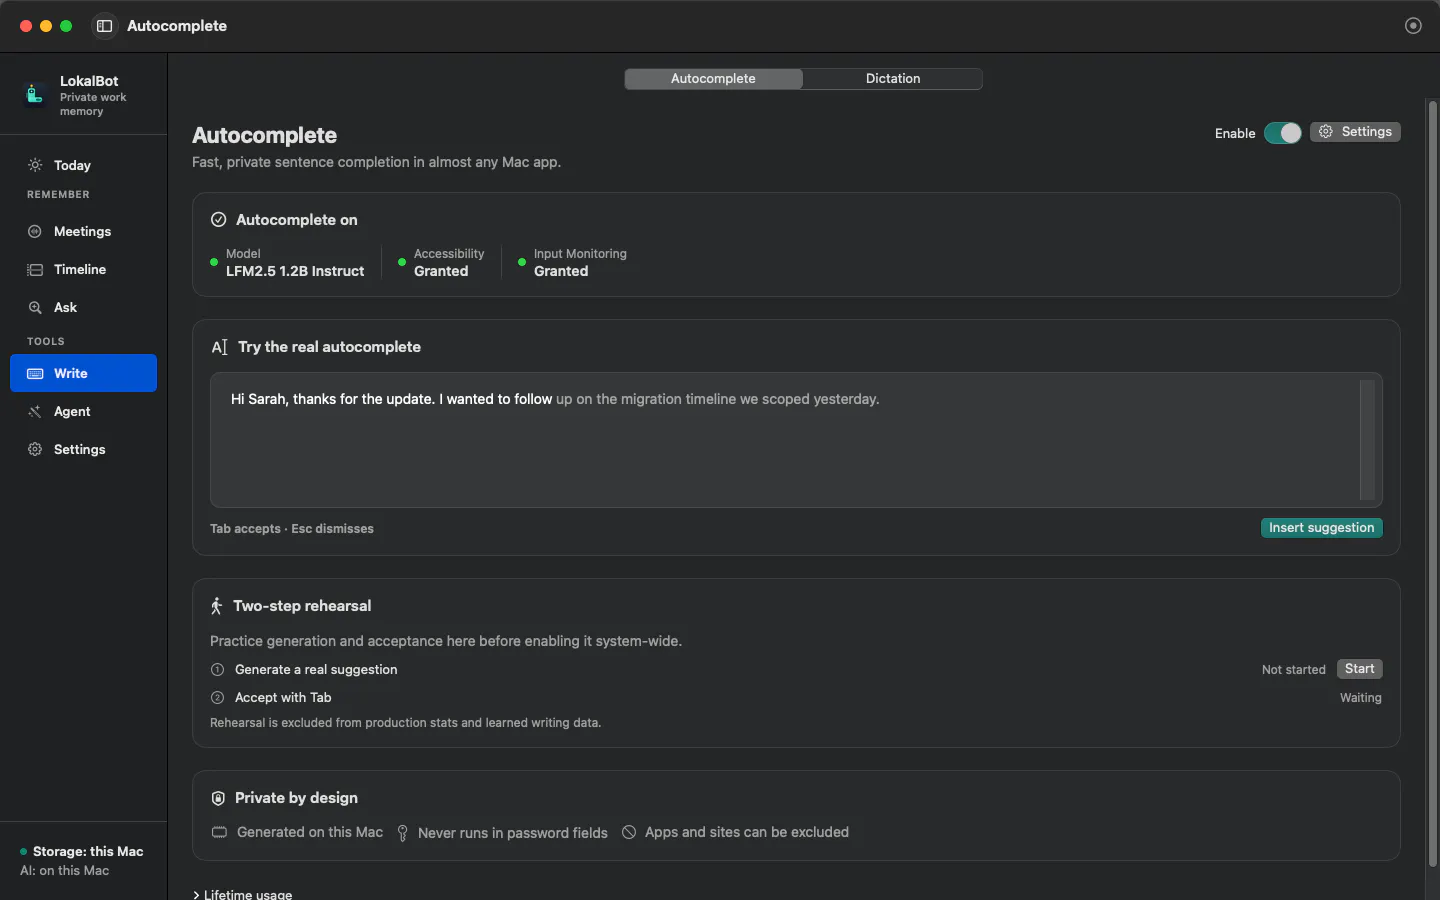The height and width of the screenshot is (900, 1440).
Task: Click the record indicator icon in title bar
Action: pos(1413,26)
